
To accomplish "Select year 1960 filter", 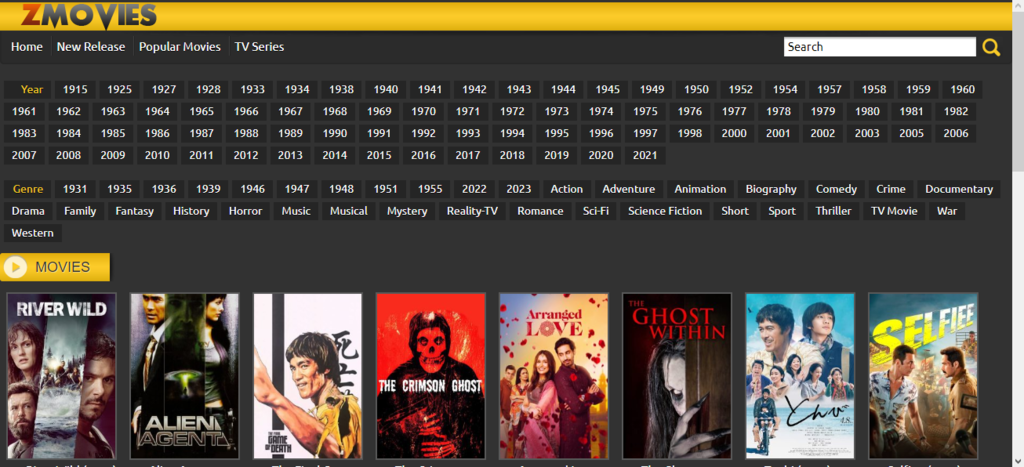I will [x=963, y=89].
